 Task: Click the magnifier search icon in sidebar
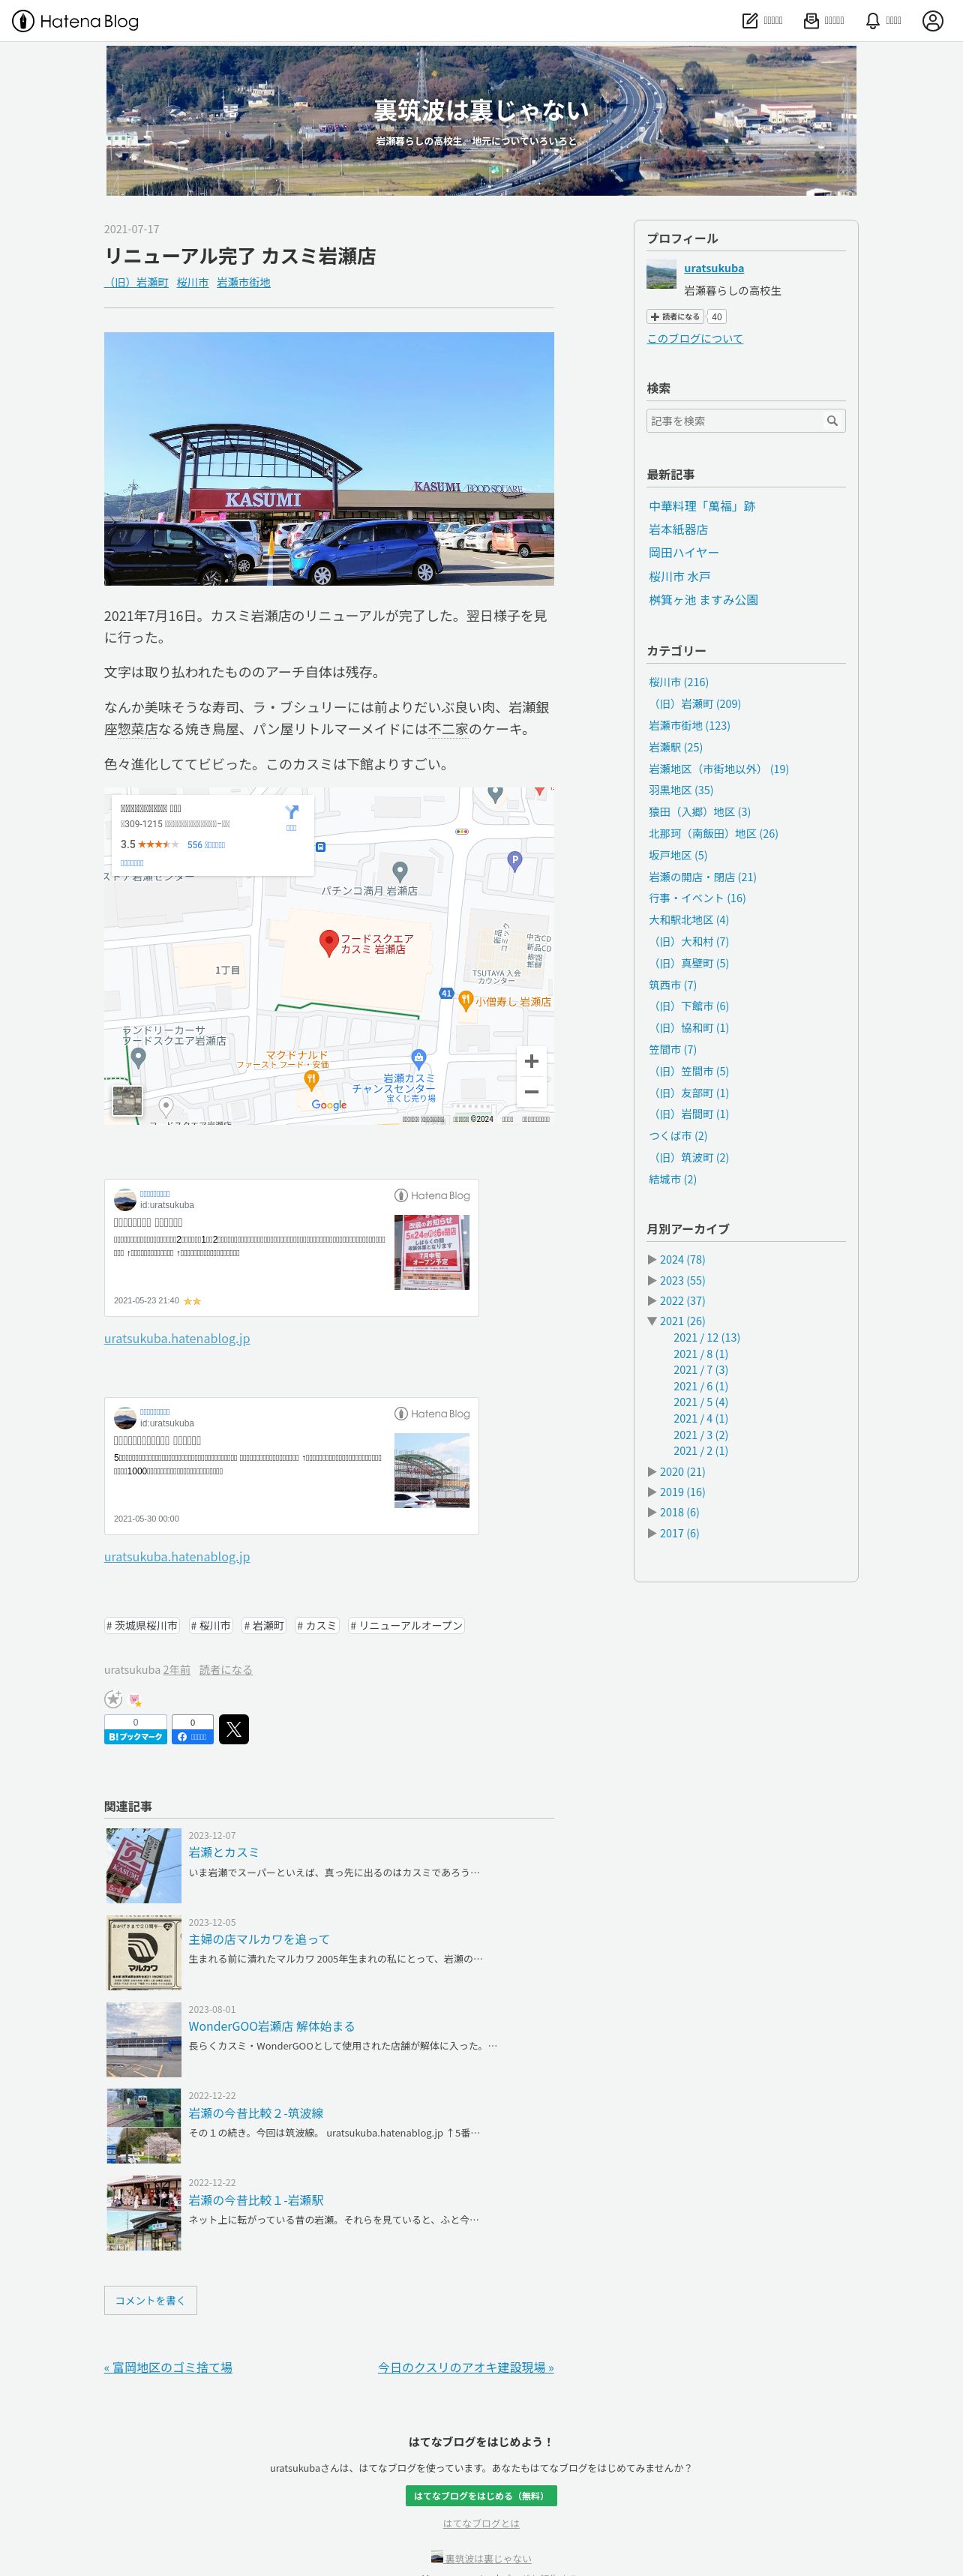[832, 421]
